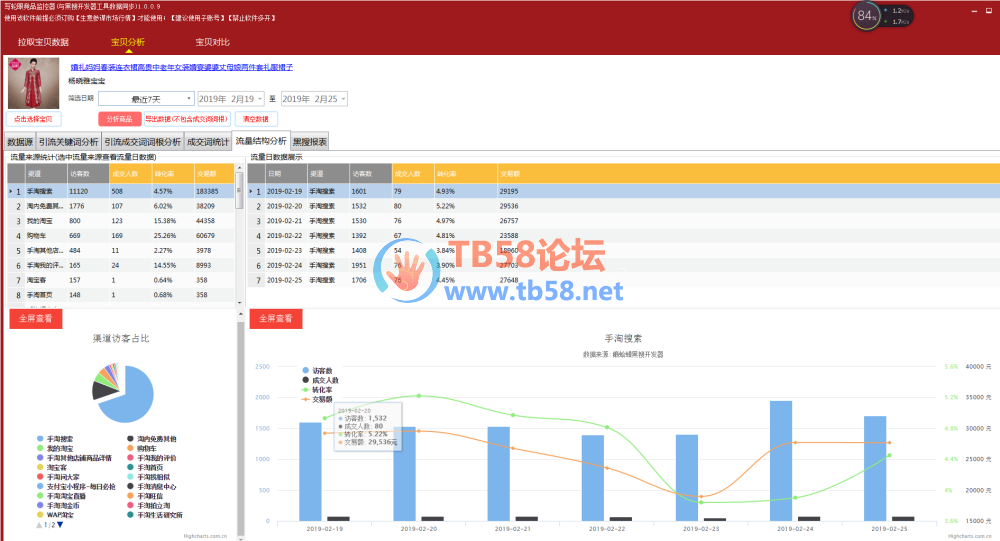Viewport: 1000px width, 541px height.
Task: Switch to the 成交词统计 tab
Action: tap(208, 142)
